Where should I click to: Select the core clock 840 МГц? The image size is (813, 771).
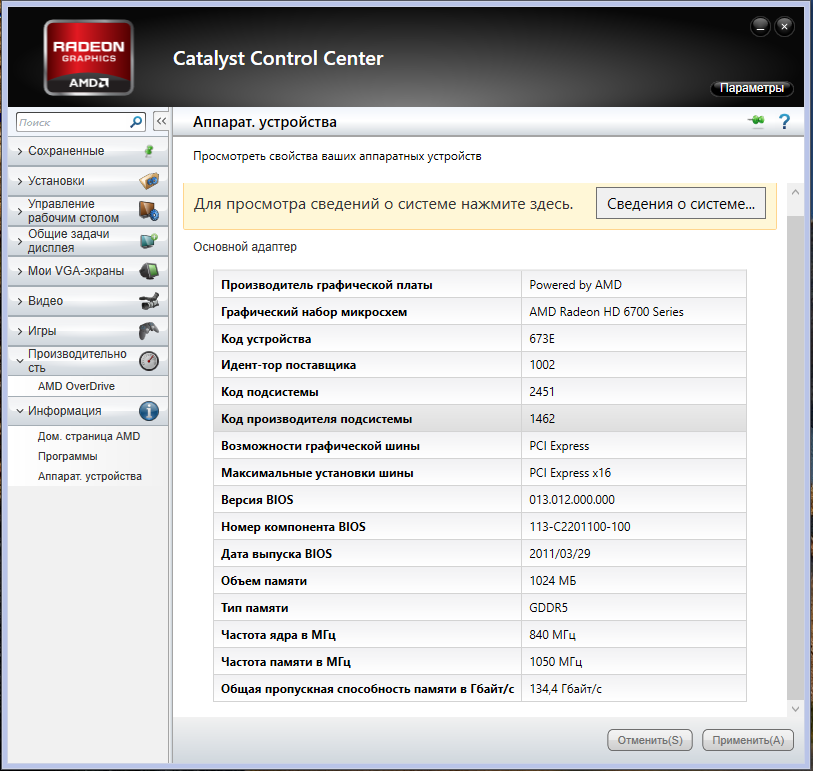click(x=552, y=635)
